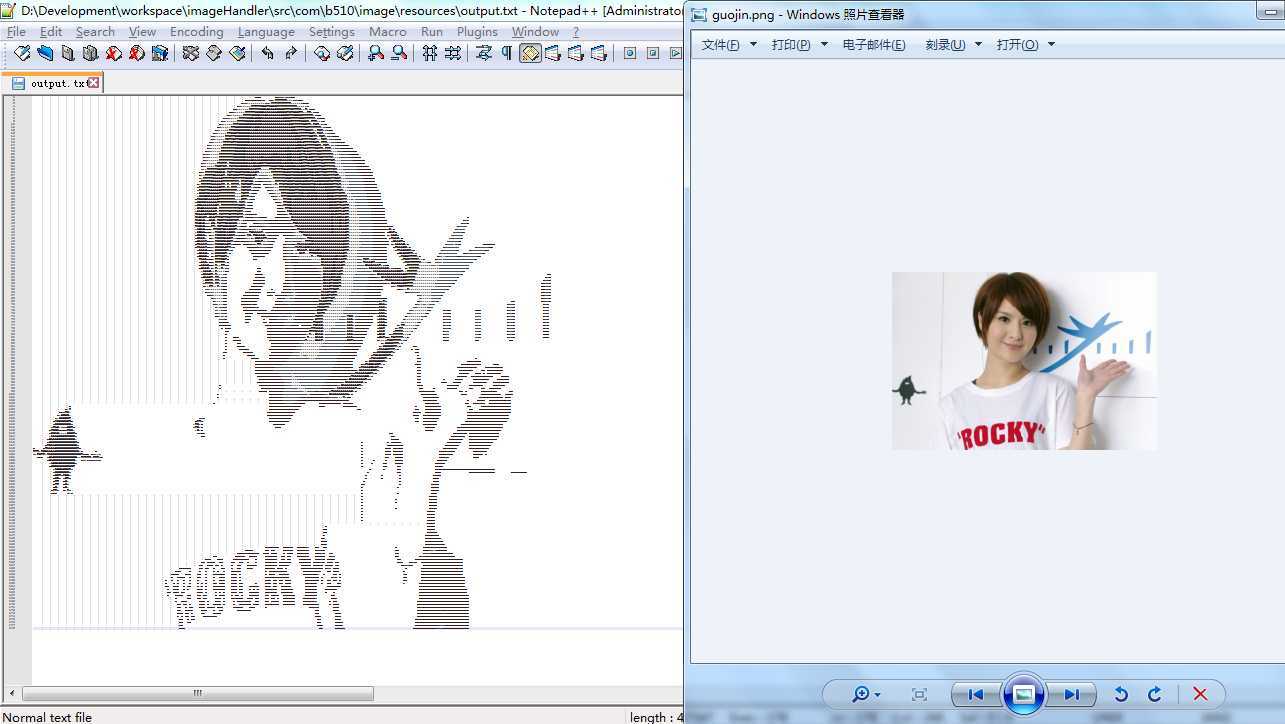This screenshot has height=724, width=1285.
Task: Open the File menu in Notepad++
Action: [x=16, y=32]
